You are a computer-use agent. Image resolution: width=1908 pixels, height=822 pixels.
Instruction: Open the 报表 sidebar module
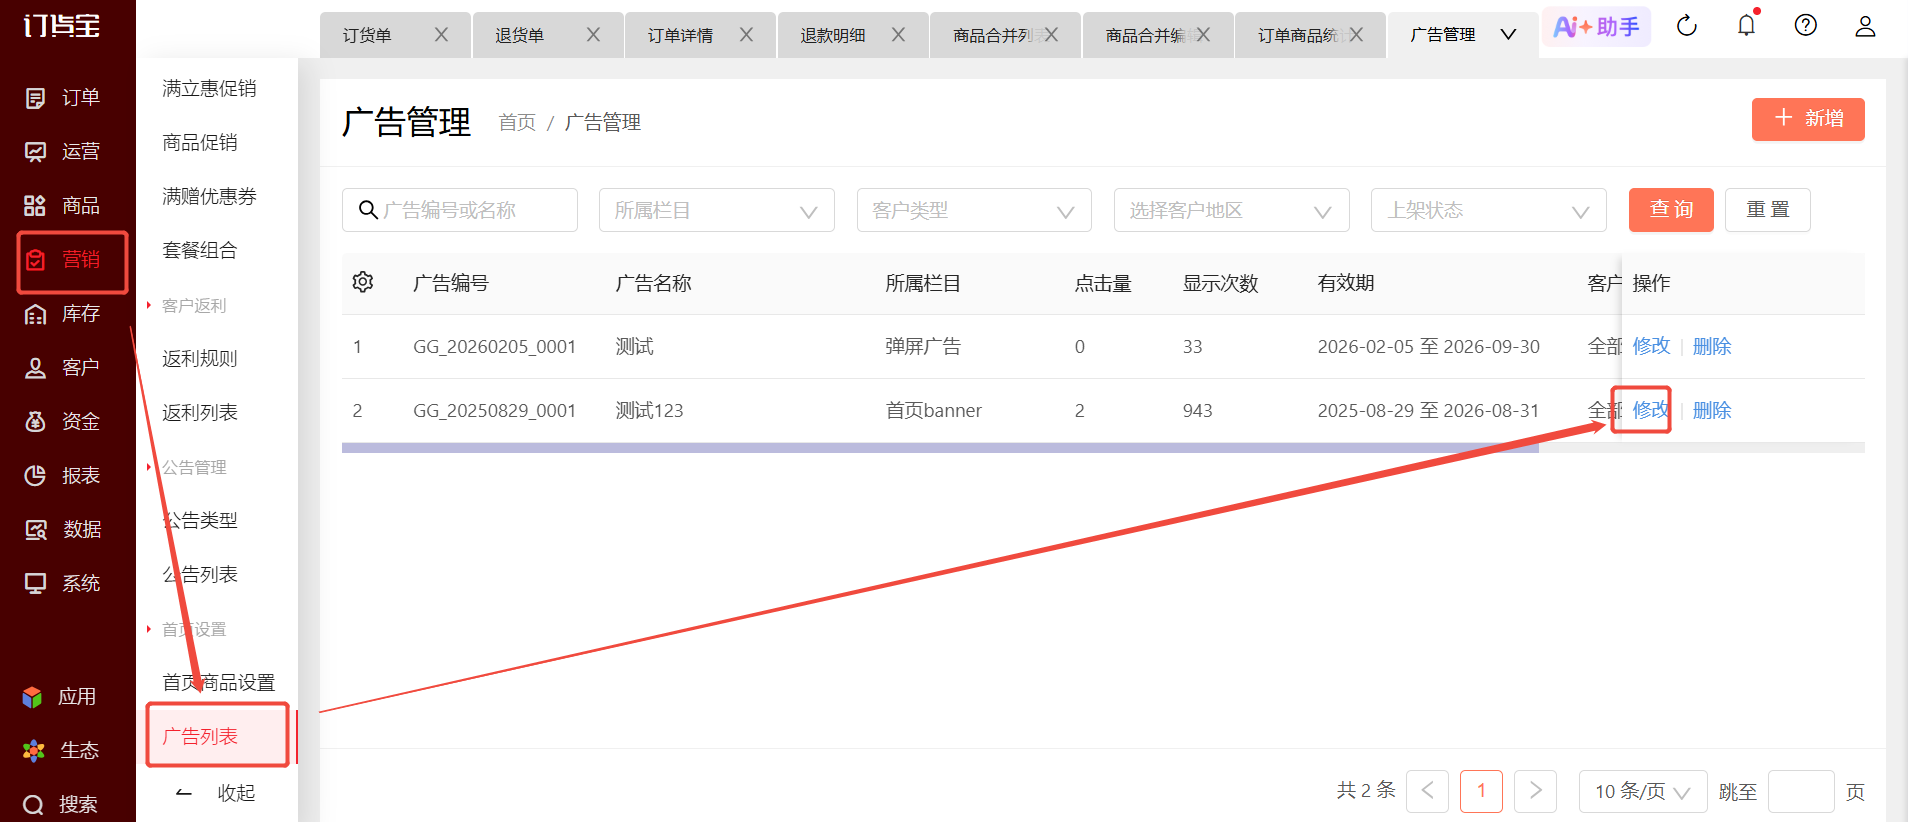[62, 475]
